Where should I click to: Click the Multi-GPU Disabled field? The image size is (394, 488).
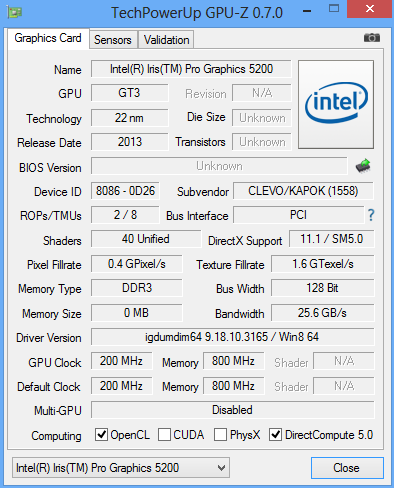[x=232, y=410]
